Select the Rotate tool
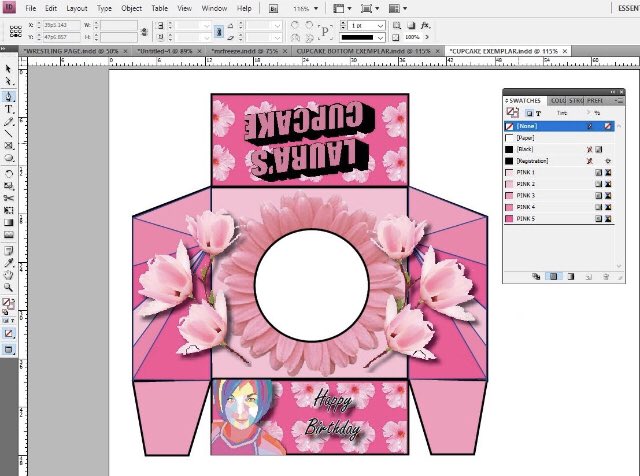 8,173
